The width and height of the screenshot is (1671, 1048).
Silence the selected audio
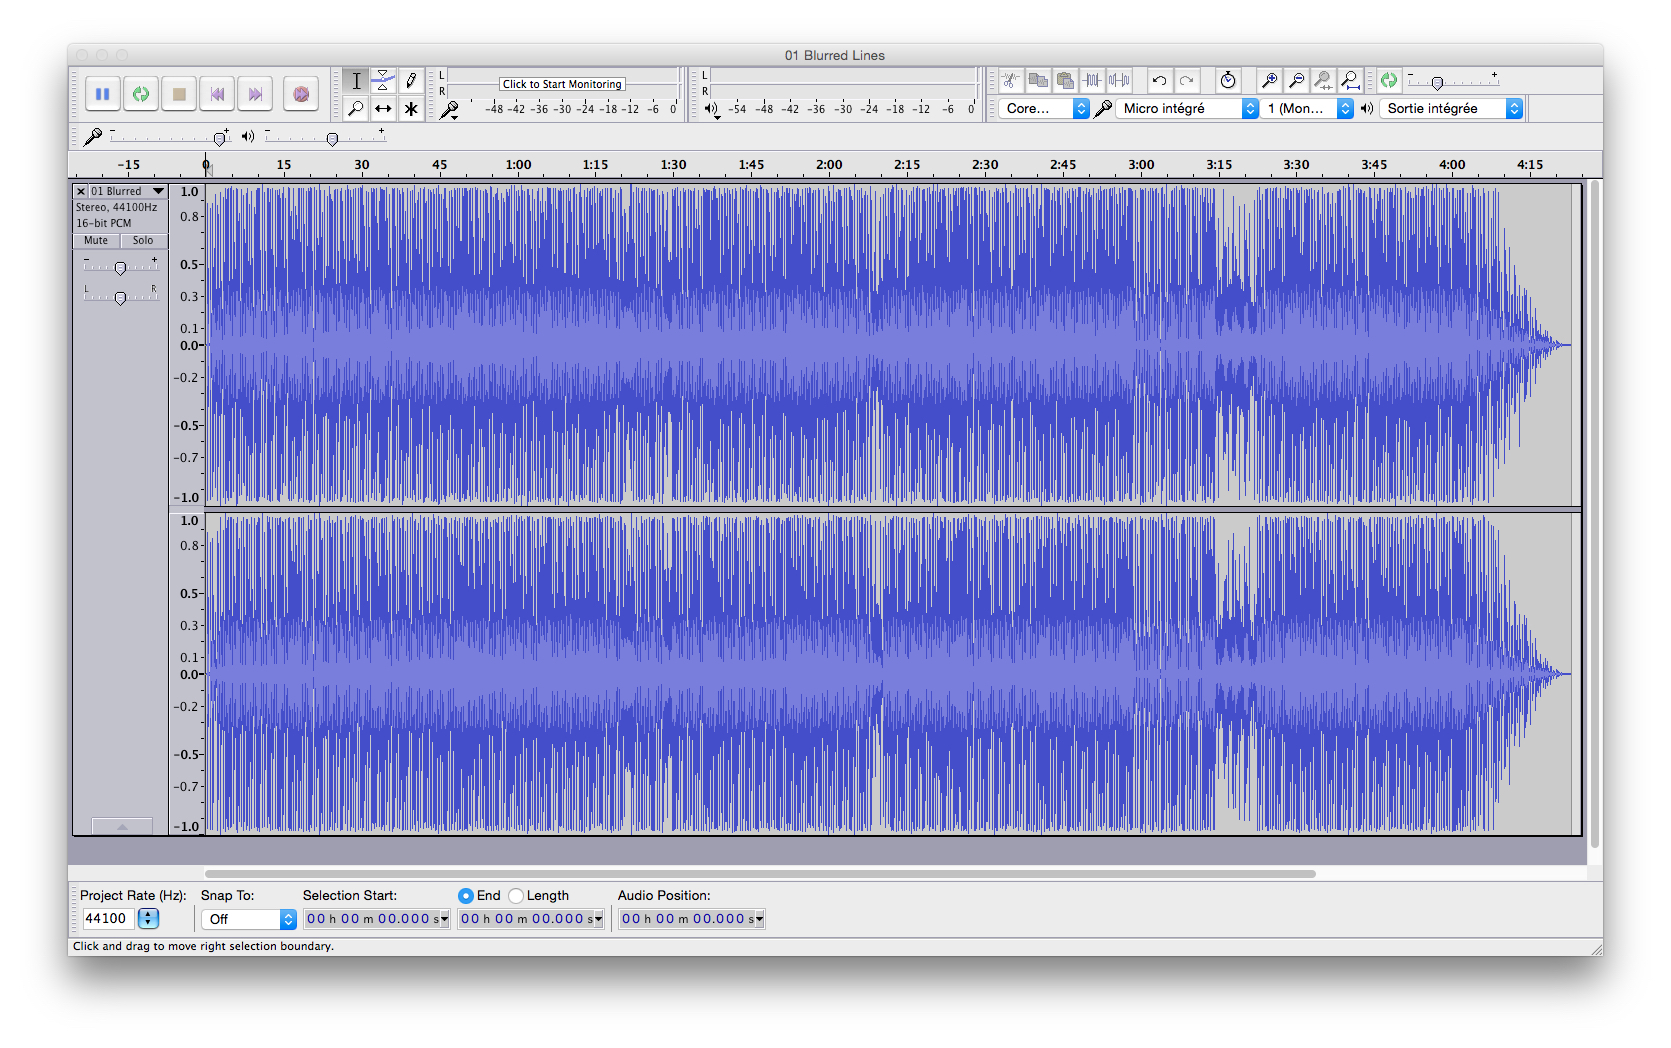1117,80
